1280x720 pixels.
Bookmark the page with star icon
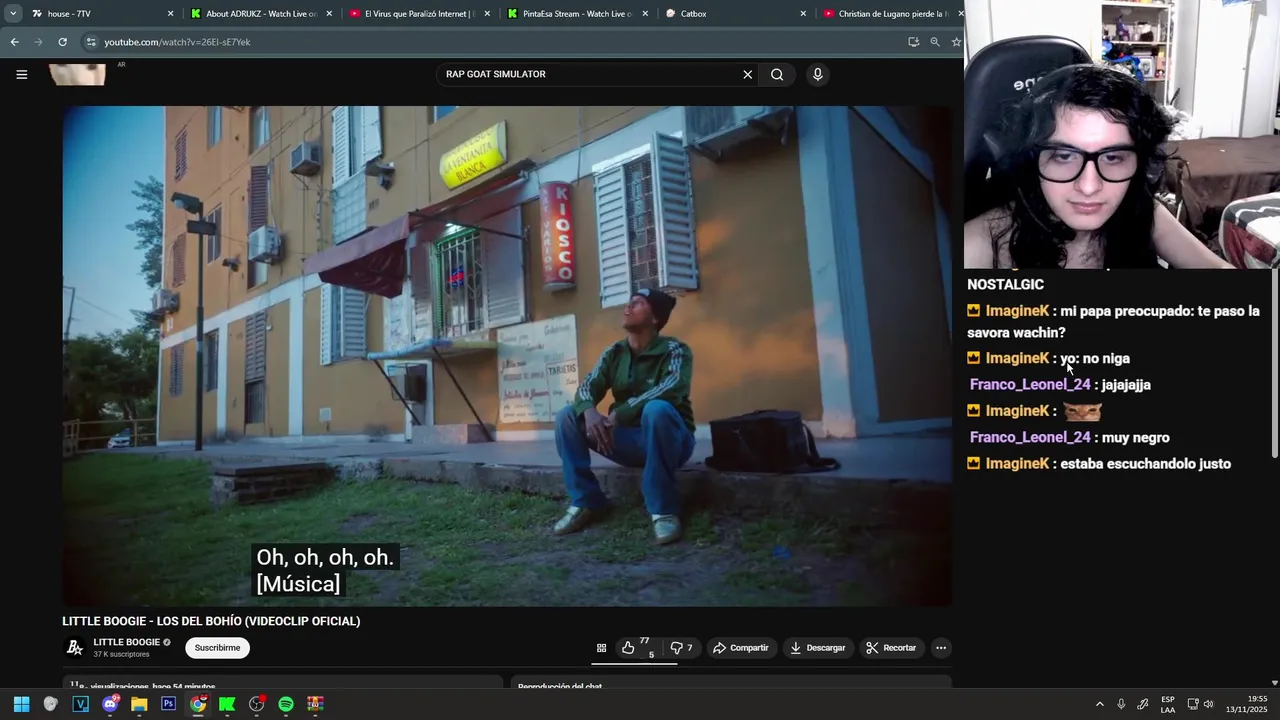pos(956,42)
